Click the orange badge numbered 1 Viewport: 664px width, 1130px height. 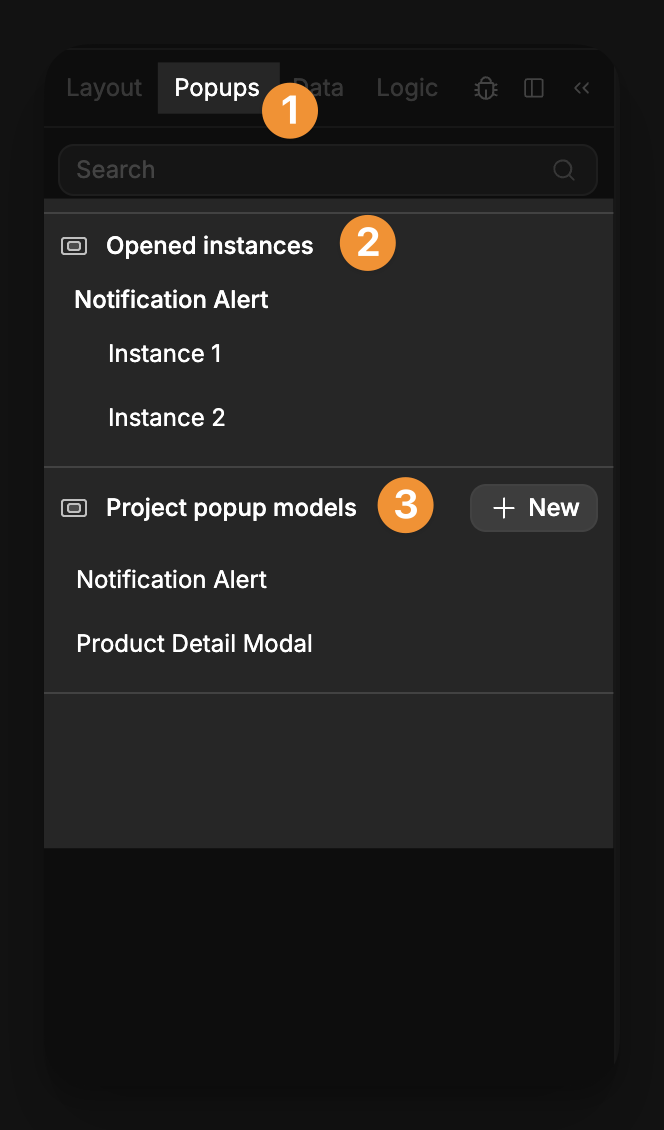[289, 111]
